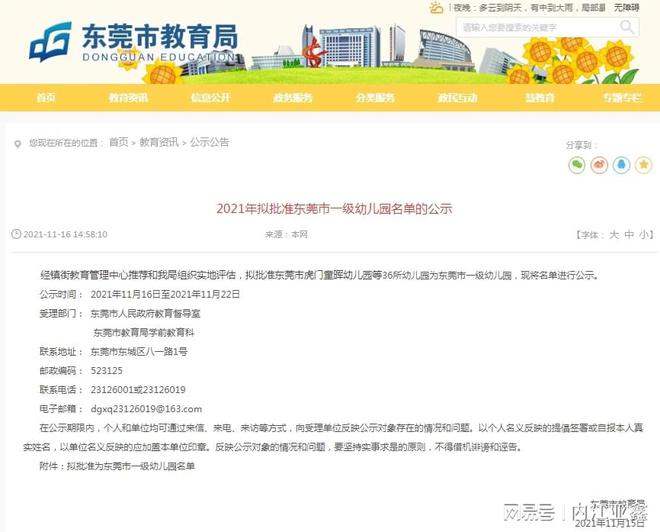Open 分类服务 navigation menu

click(x=375, y=98)
